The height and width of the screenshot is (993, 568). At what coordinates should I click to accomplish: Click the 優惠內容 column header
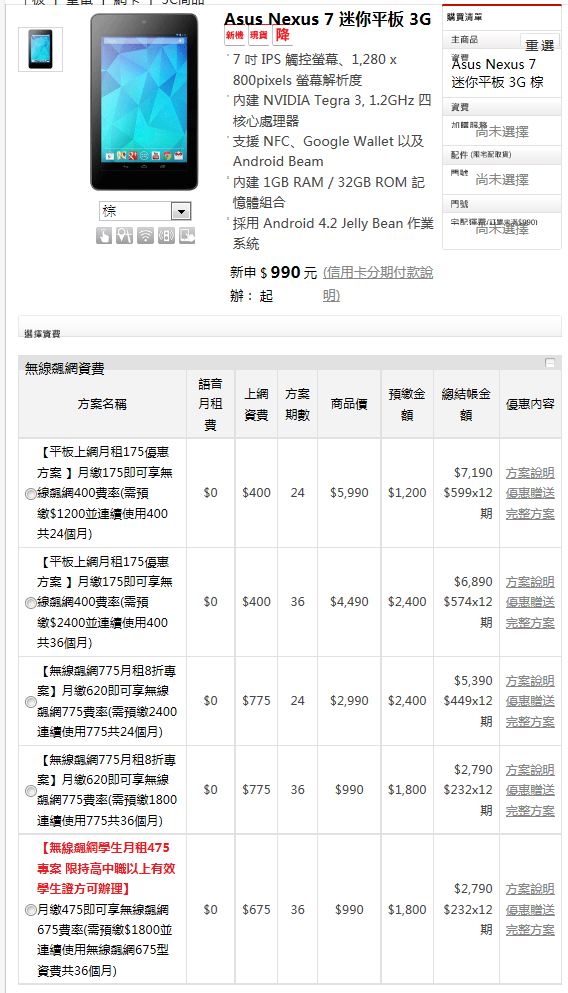pos(530,404)
